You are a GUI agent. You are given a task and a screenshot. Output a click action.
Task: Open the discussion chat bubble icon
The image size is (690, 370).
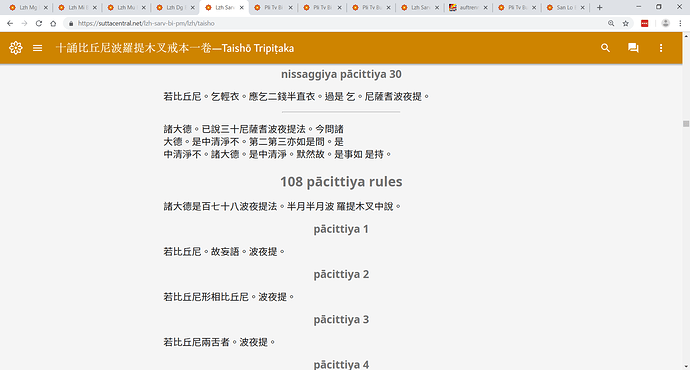pyautogui.click(x=633, y=48)
